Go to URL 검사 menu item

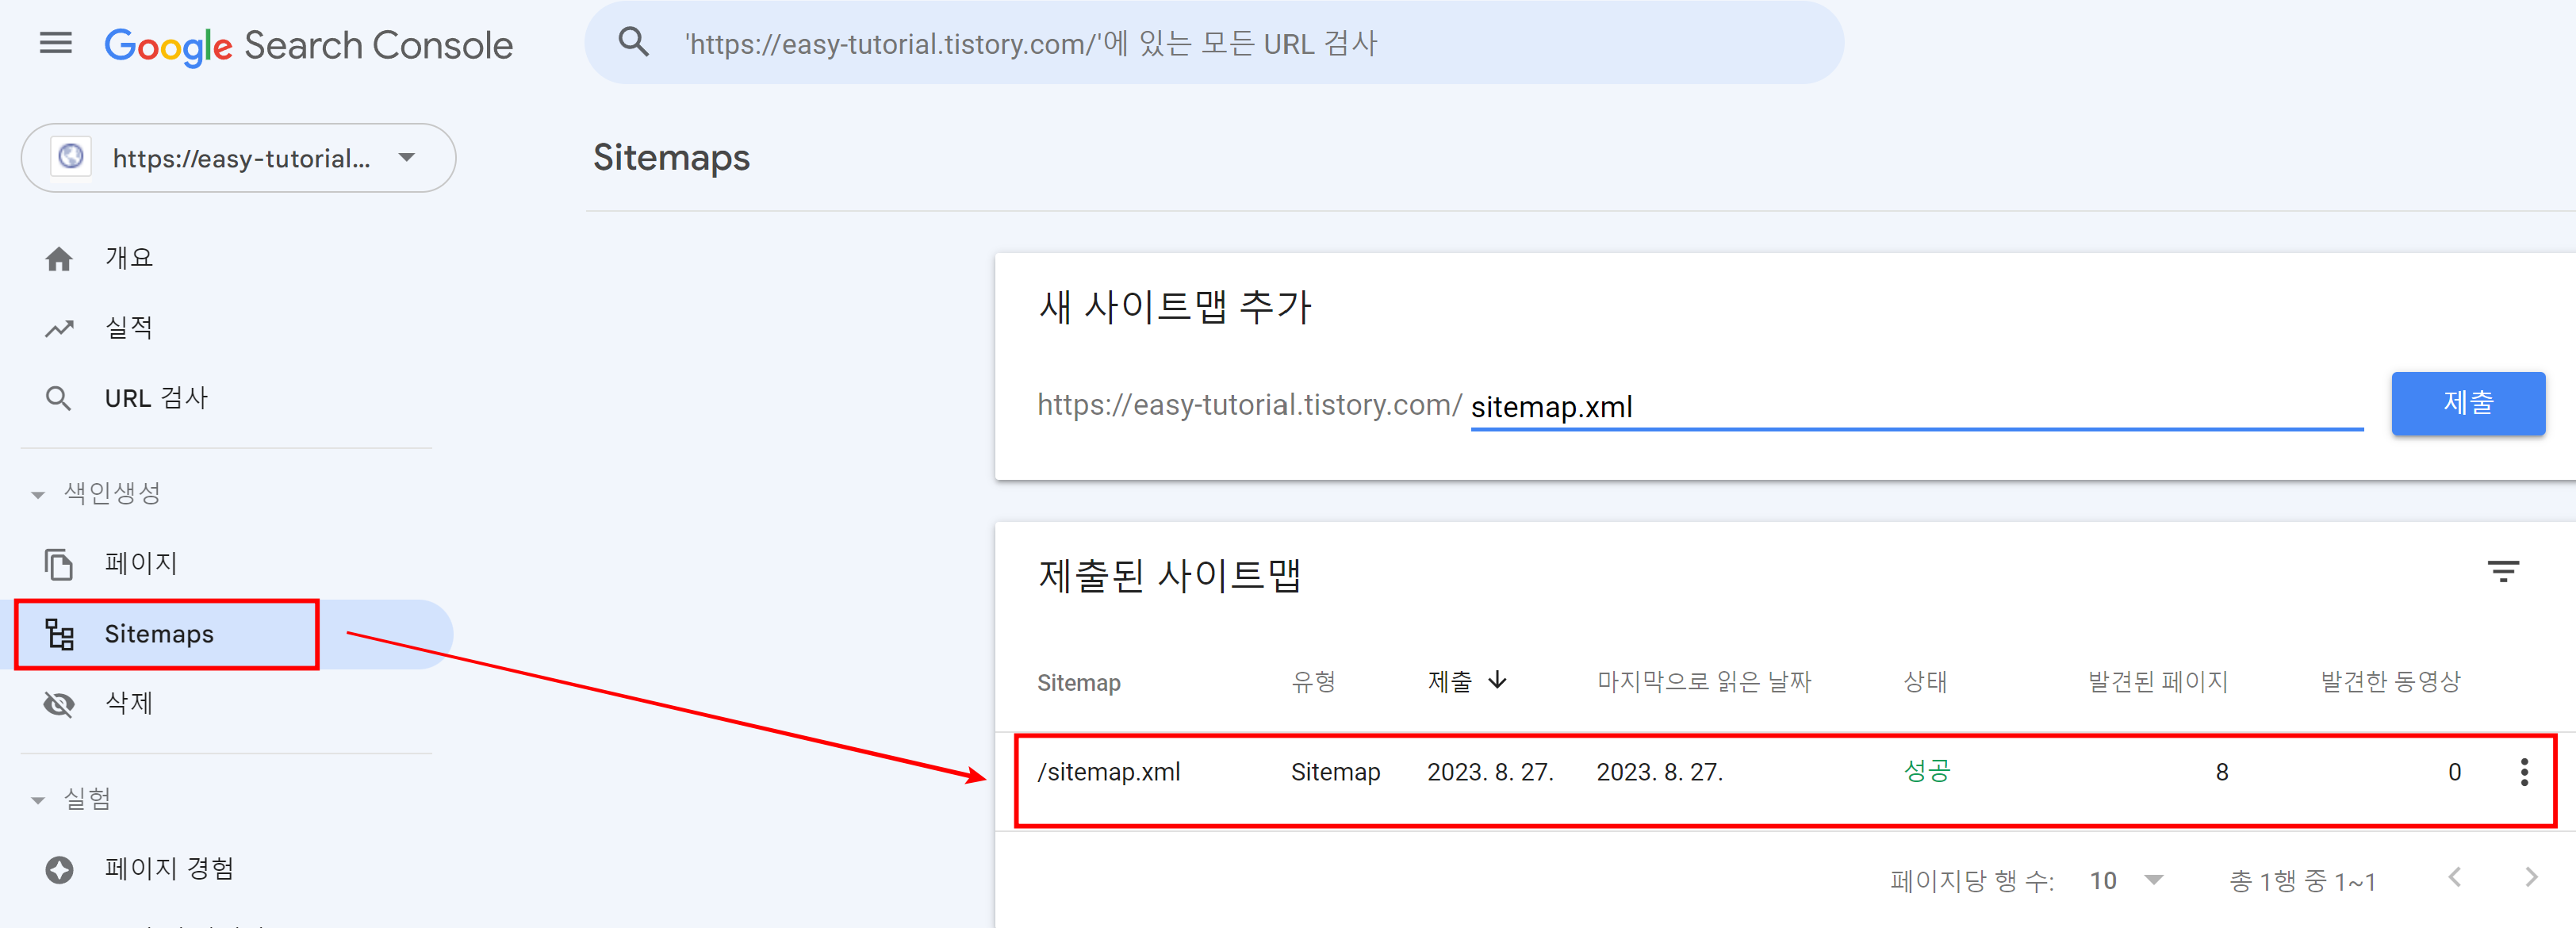(155, 398)
